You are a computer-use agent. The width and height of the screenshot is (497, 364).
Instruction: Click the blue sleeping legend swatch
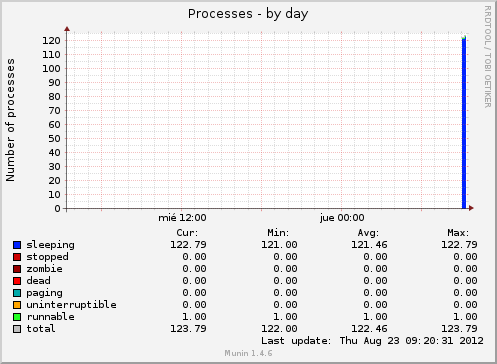(x=17, y=245)
